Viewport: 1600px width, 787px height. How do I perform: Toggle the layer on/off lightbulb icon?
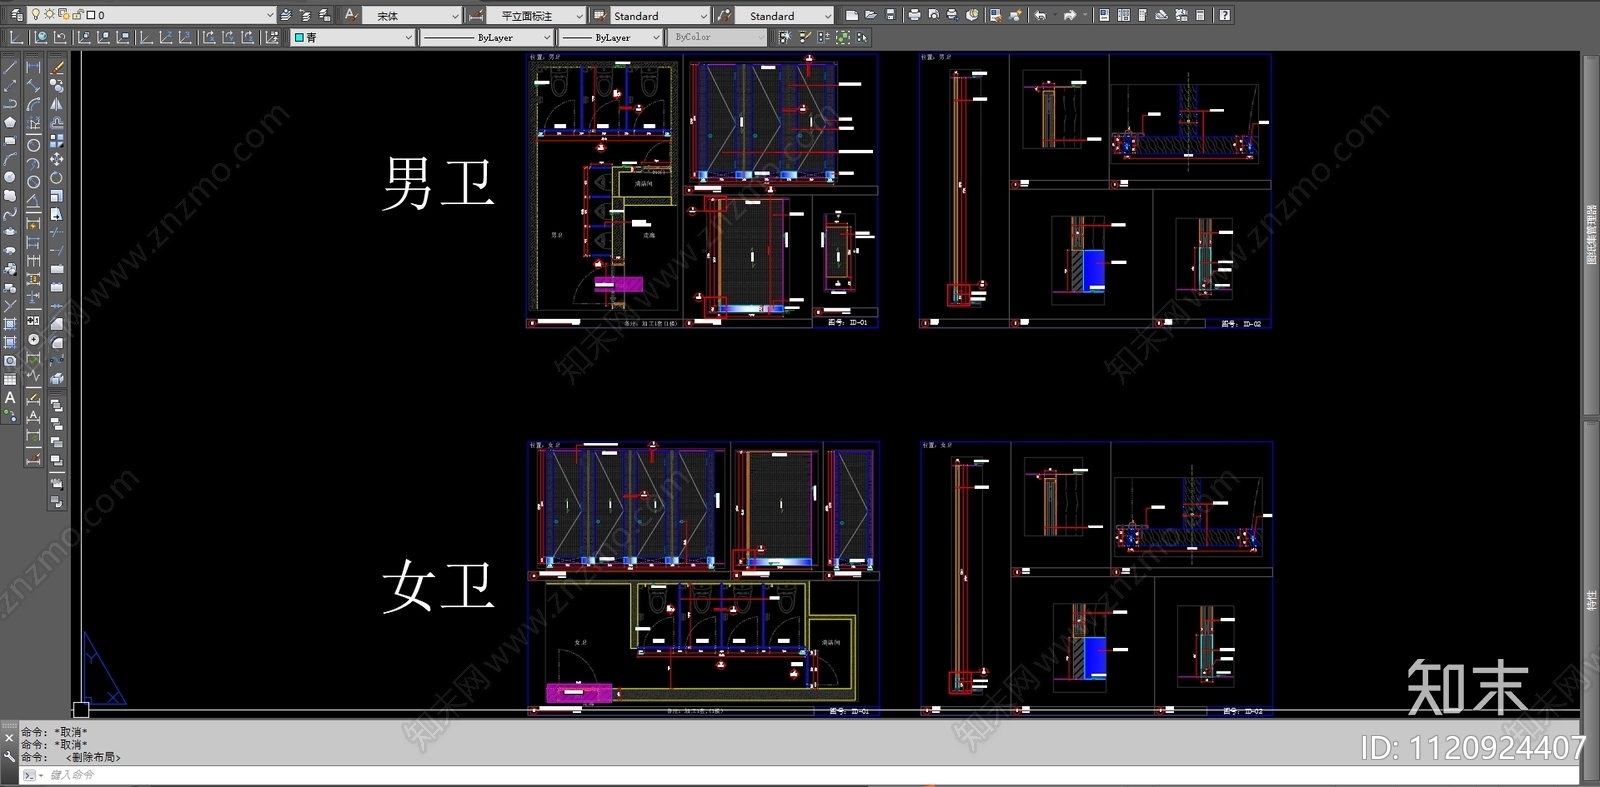(36, 15)
